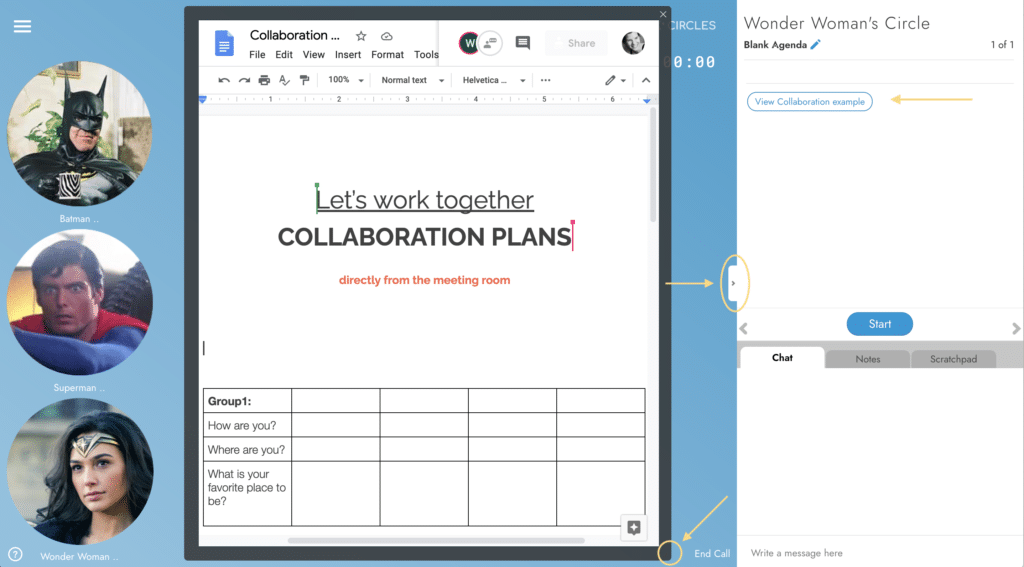Click the text directly from the meeting room

pyautogui.click(x=424, y=280)
